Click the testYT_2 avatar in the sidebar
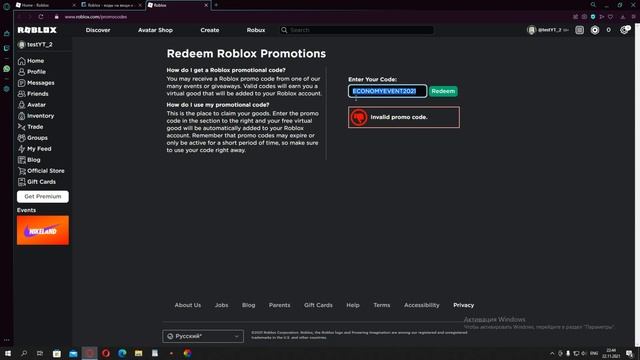This screenshot has width=640, height=360. (x=21, y=44)
